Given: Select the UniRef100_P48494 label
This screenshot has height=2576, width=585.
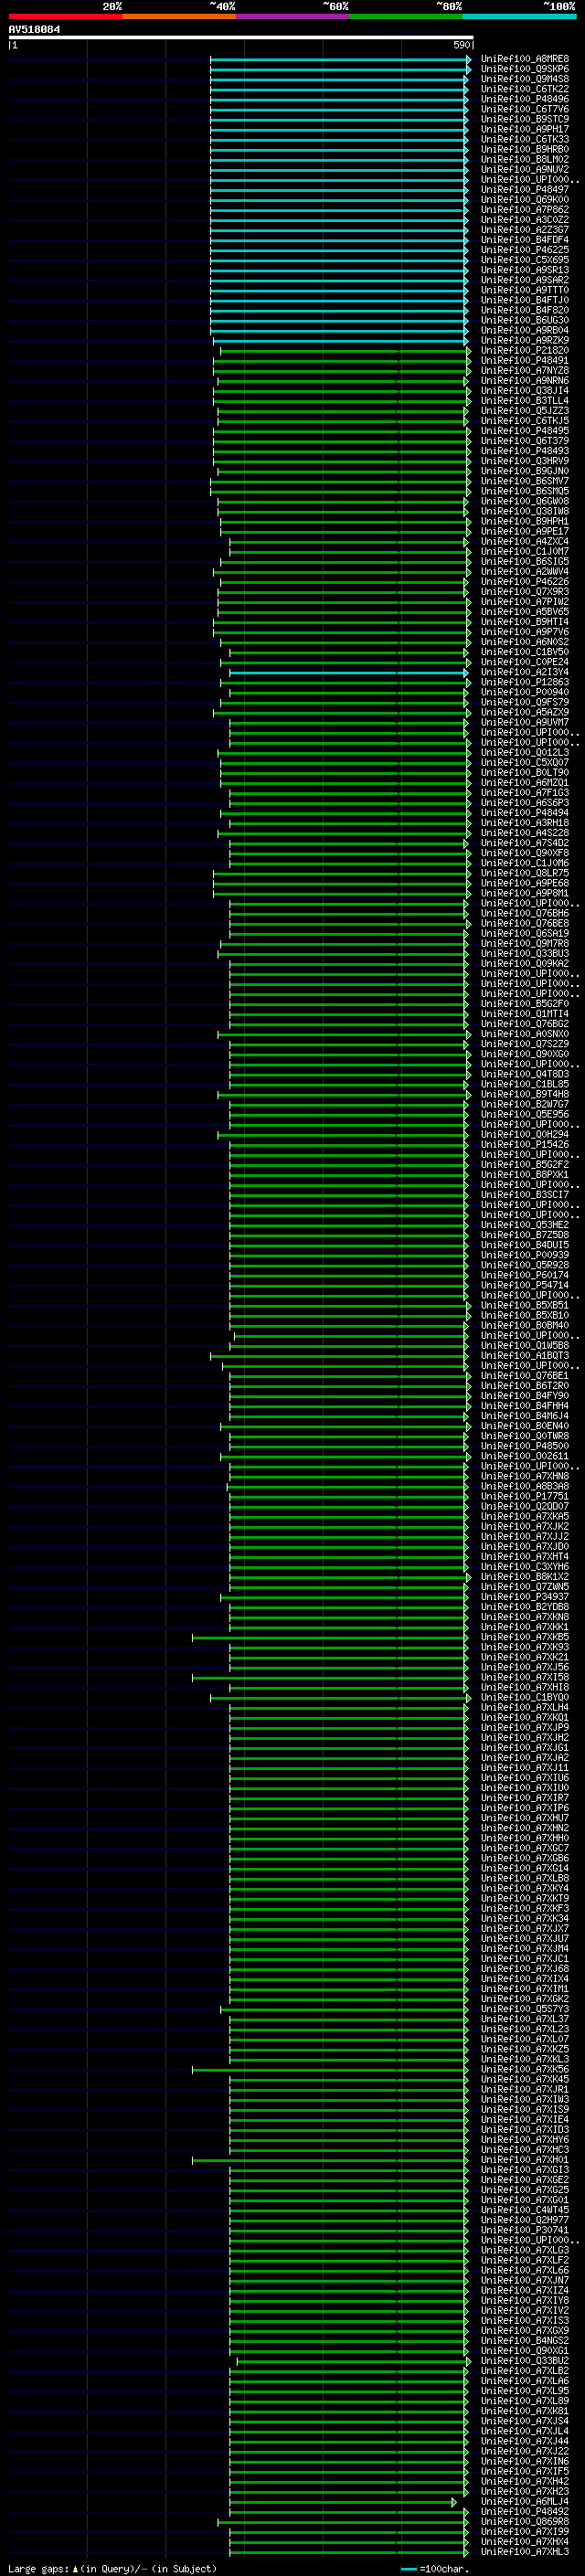Looking at the screenshot, I should coord(524,813).
